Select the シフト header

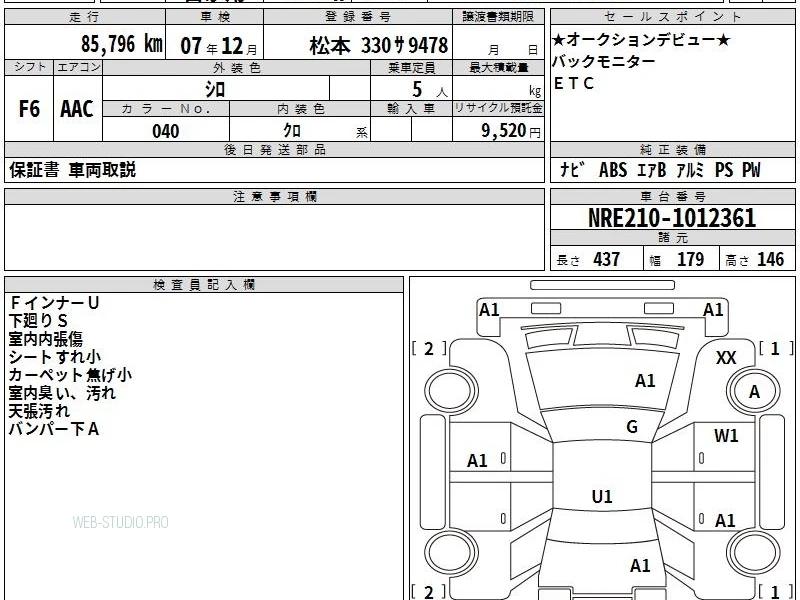click(x=29, y=67)
